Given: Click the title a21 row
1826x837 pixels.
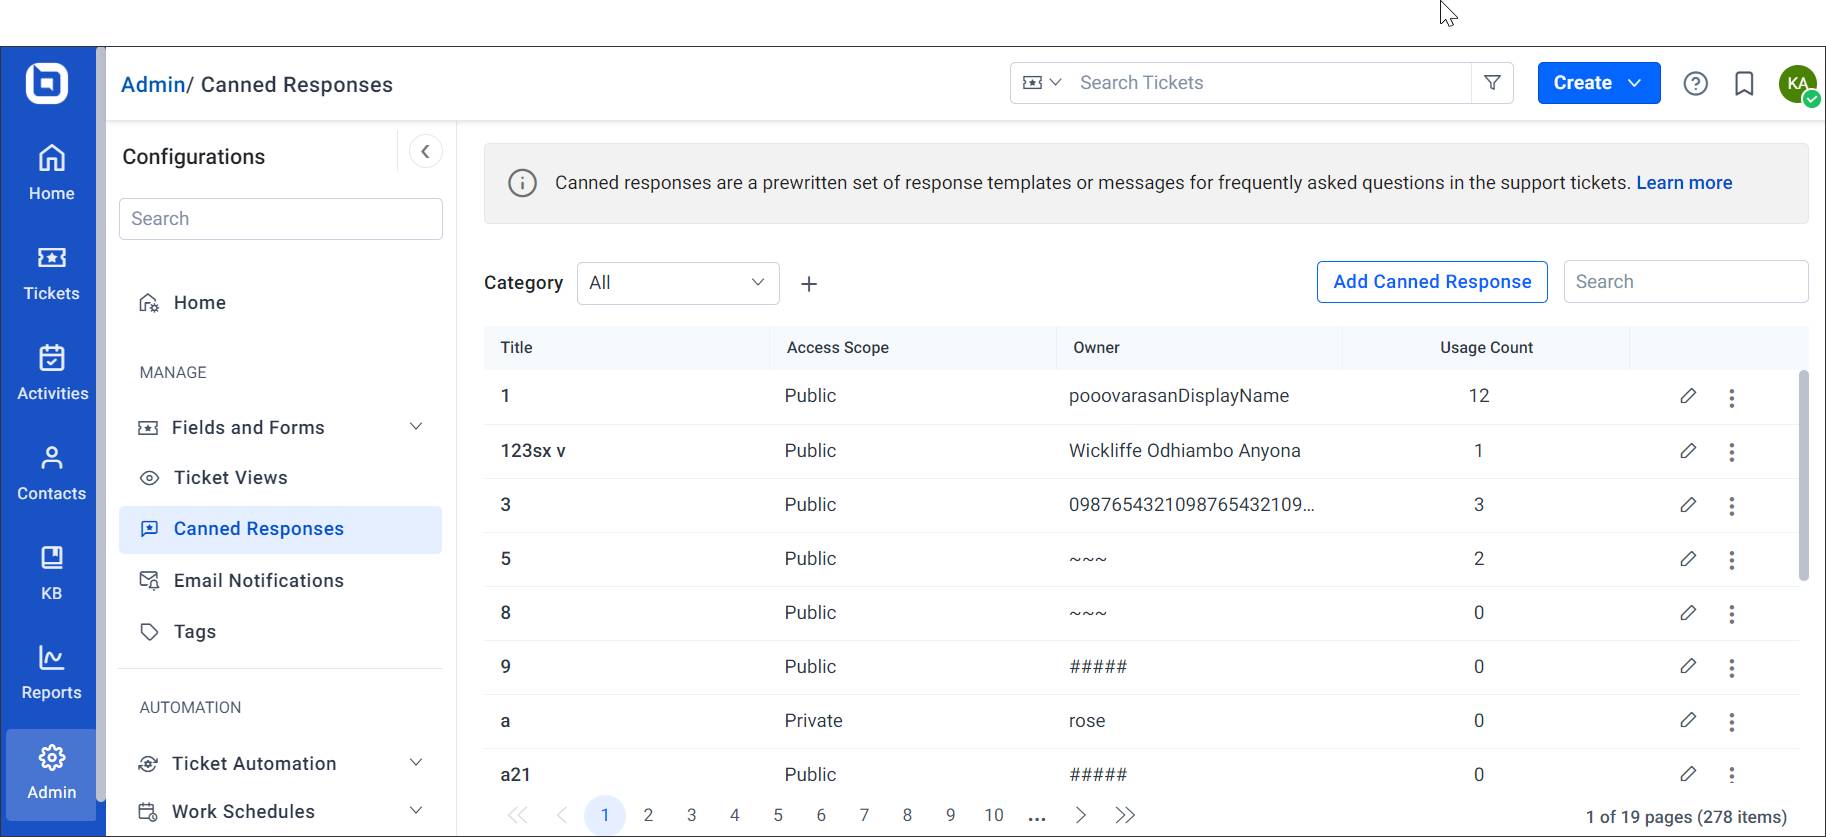Looking at the screenshot, I should coord(515,775).
